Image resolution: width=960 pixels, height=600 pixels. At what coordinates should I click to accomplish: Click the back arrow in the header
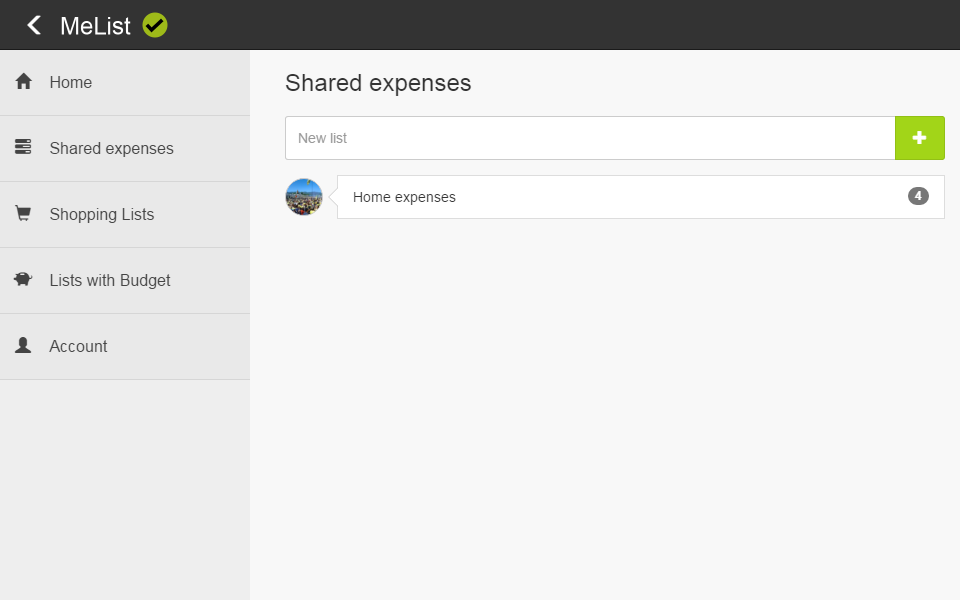[34, 25]
